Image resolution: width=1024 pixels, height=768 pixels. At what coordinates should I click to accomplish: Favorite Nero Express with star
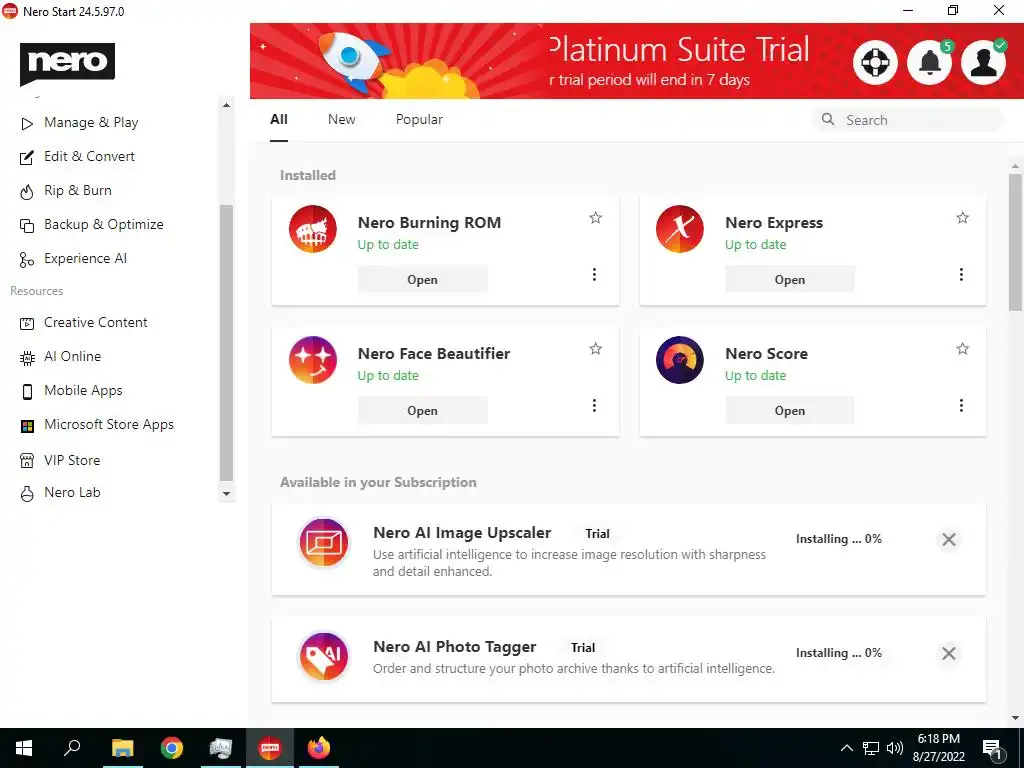pos(963,217)
